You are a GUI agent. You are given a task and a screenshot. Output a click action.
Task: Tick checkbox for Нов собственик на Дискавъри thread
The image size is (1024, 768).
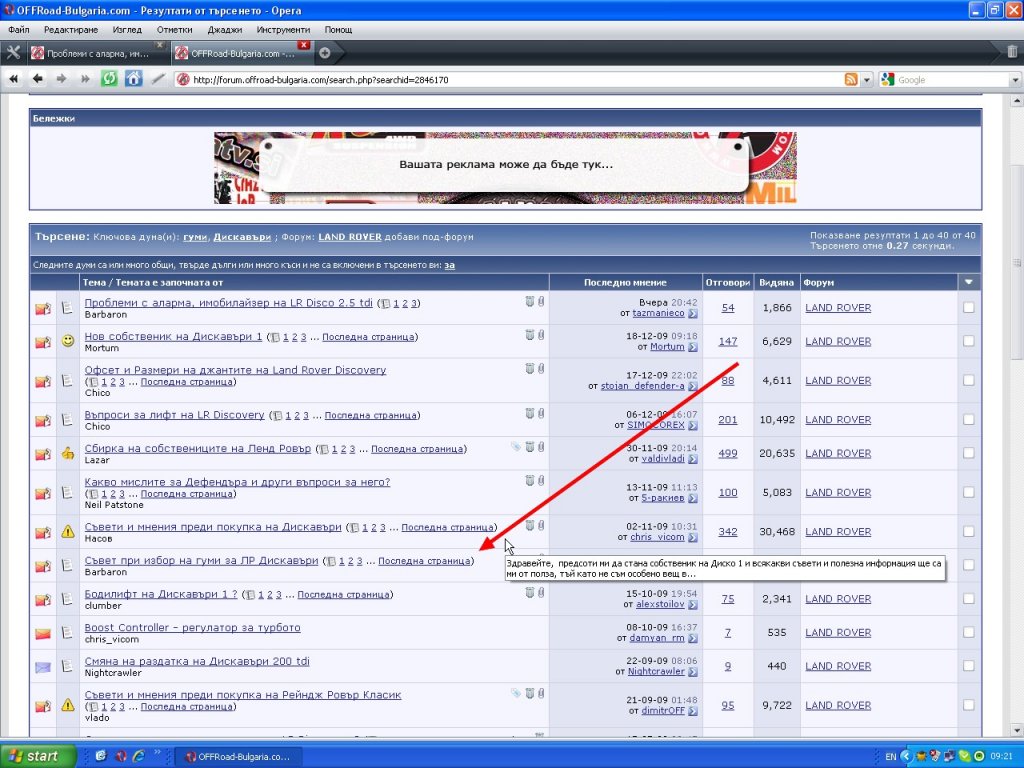(968, 341)
